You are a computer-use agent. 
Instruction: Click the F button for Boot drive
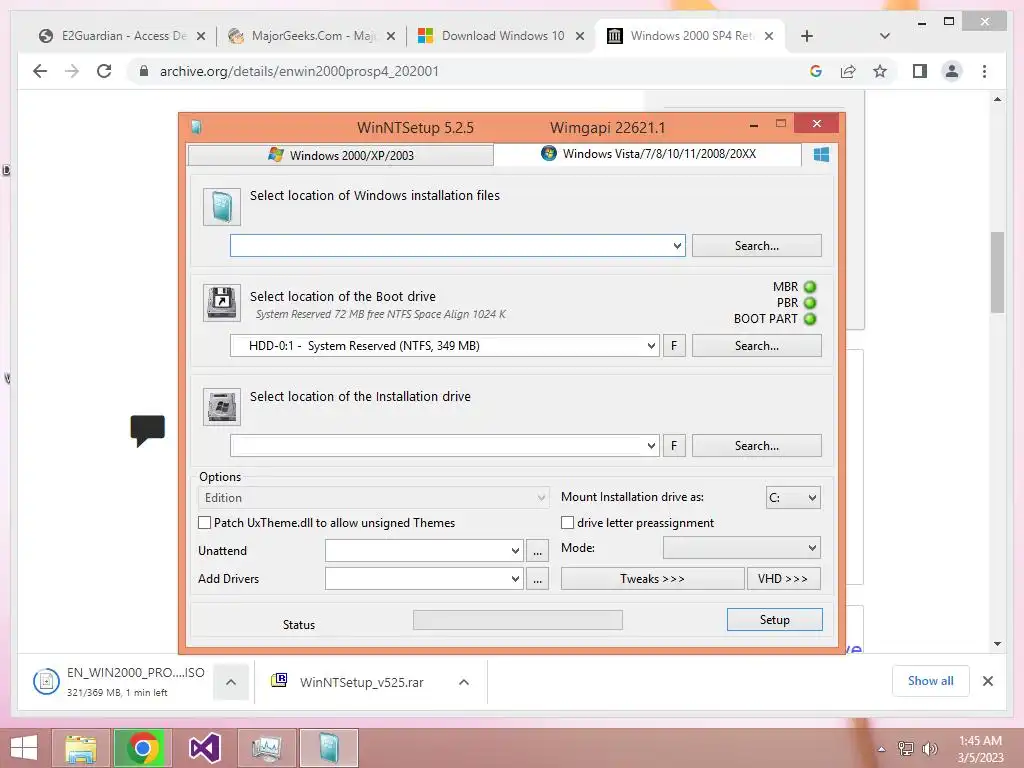(674, 345)
